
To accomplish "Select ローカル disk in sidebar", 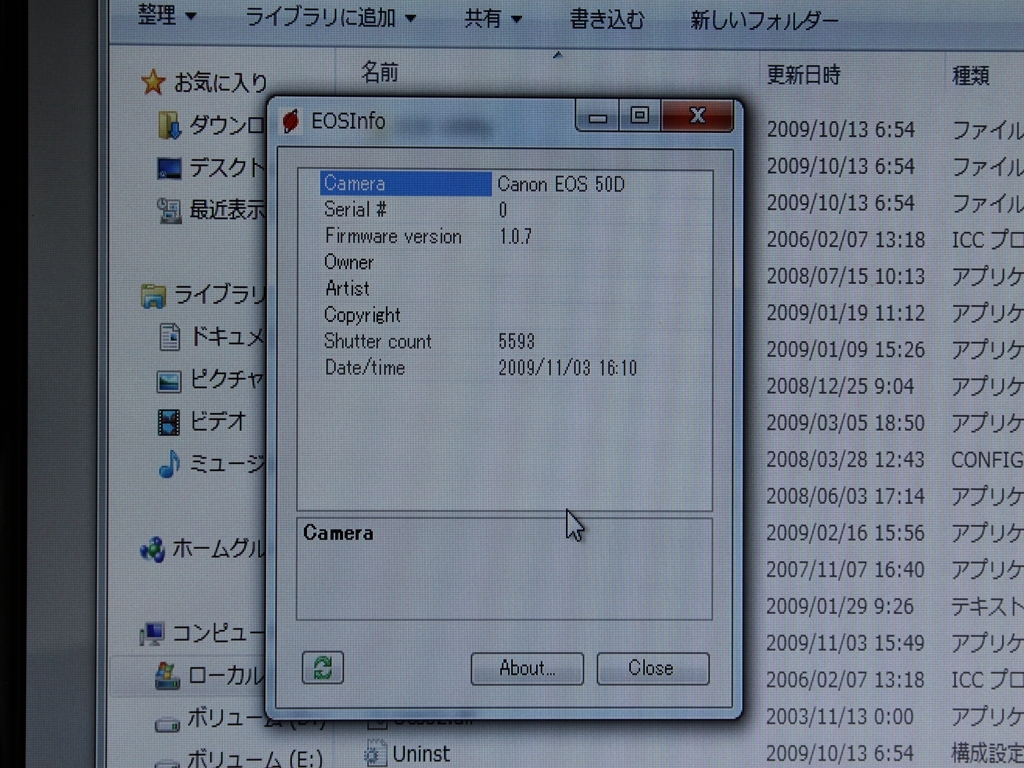I will click(209, 676).
